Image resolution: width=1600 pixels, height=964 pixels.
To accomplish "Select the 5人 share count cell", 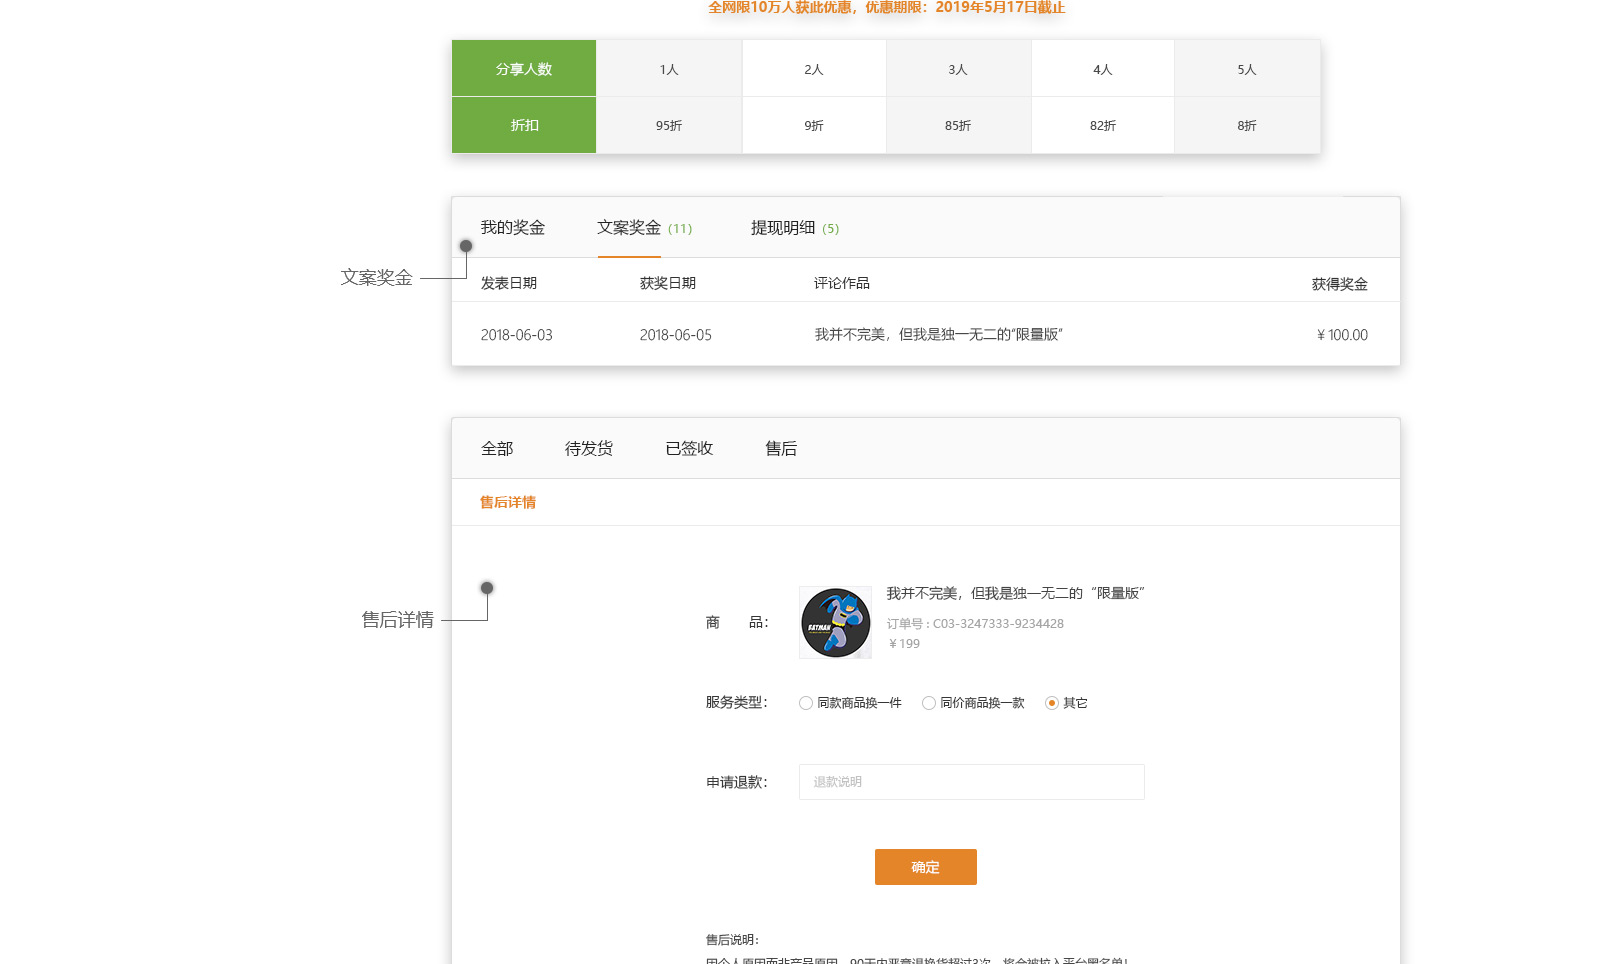I will (x=1246, y=69).
